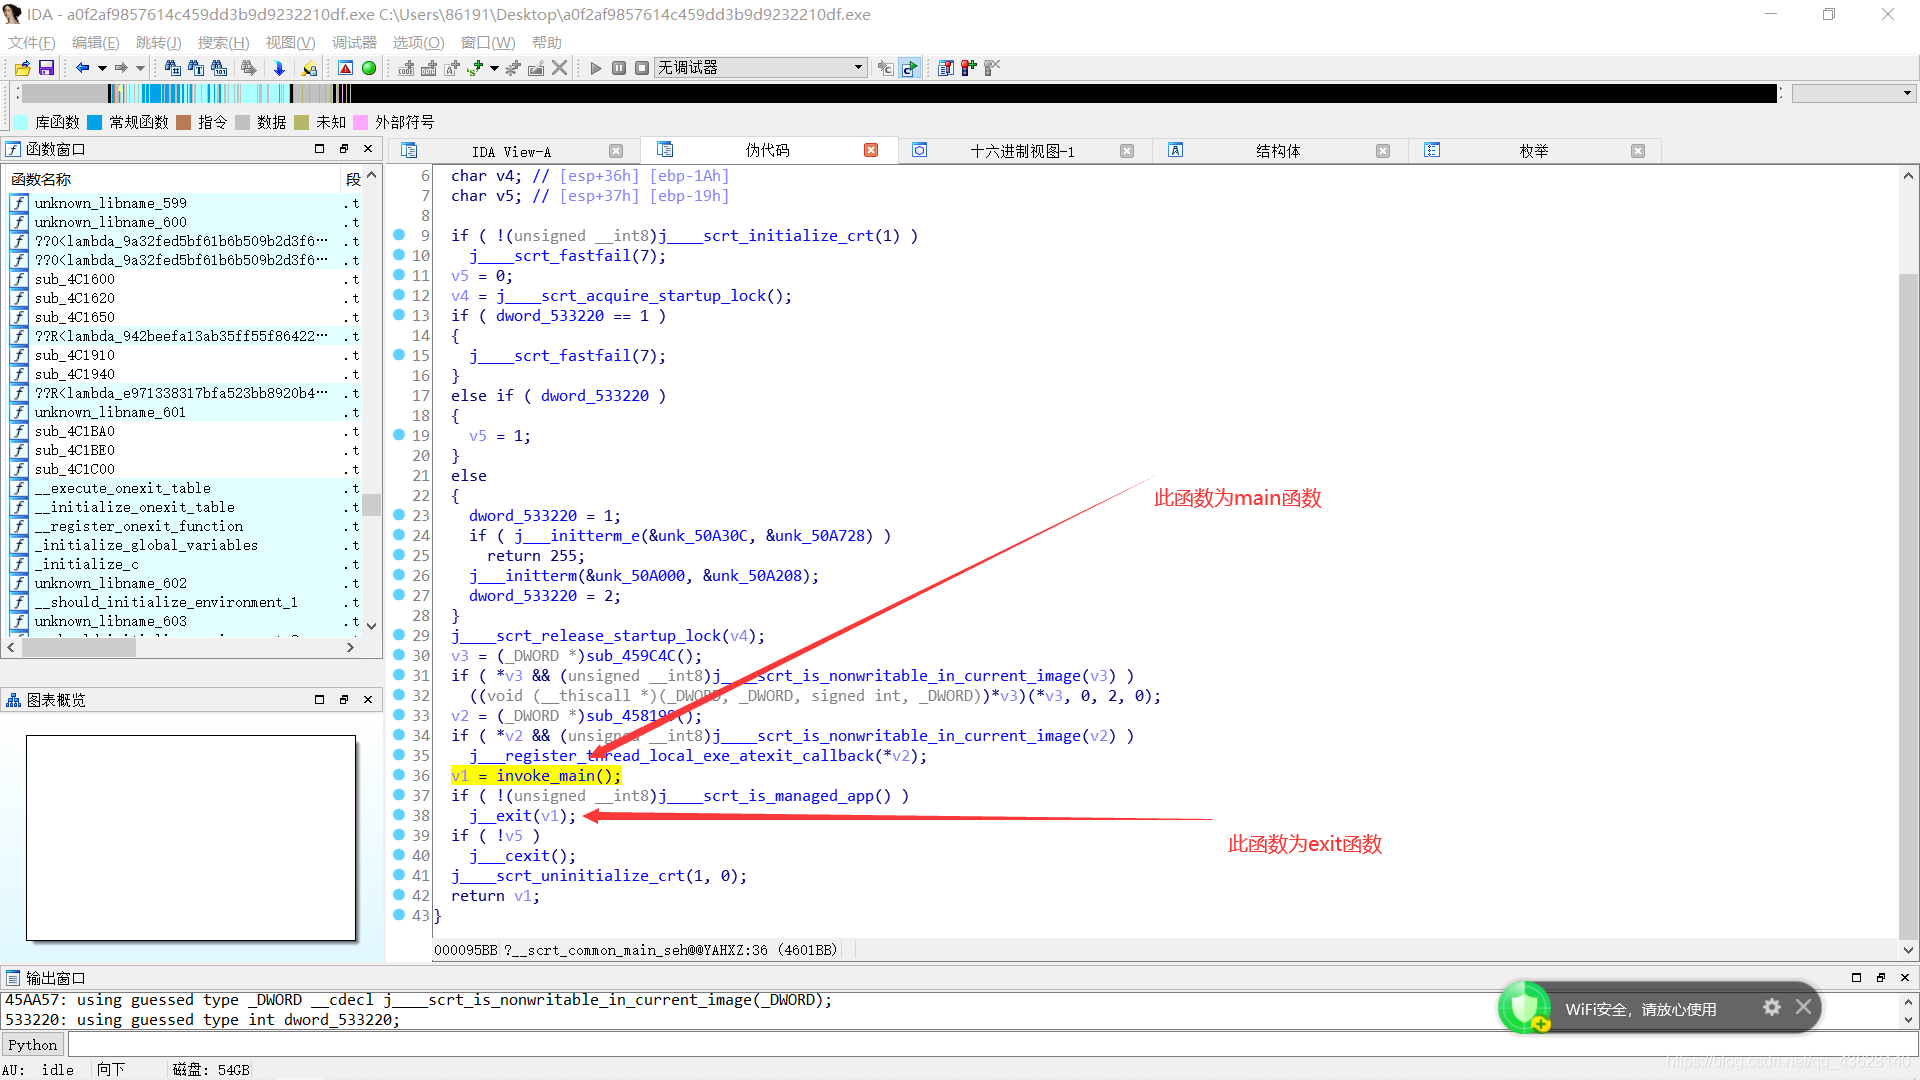1920x1080 pixels.
Task: Click the green circle toolbar icon
Action: [x=369, y=68]
